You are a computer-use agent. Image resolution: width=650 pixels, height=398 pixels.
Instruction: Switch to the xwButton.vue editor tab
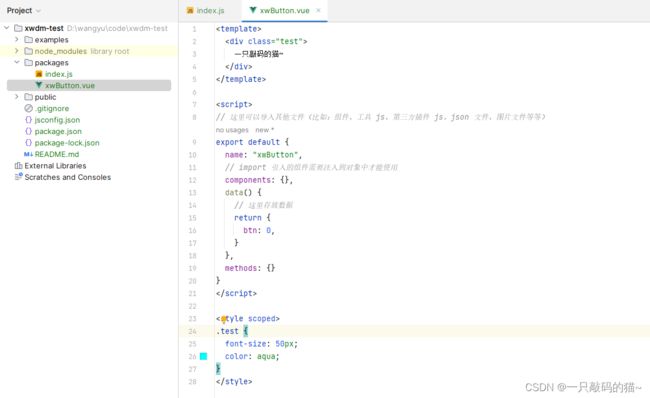click(x=284, y=11)
